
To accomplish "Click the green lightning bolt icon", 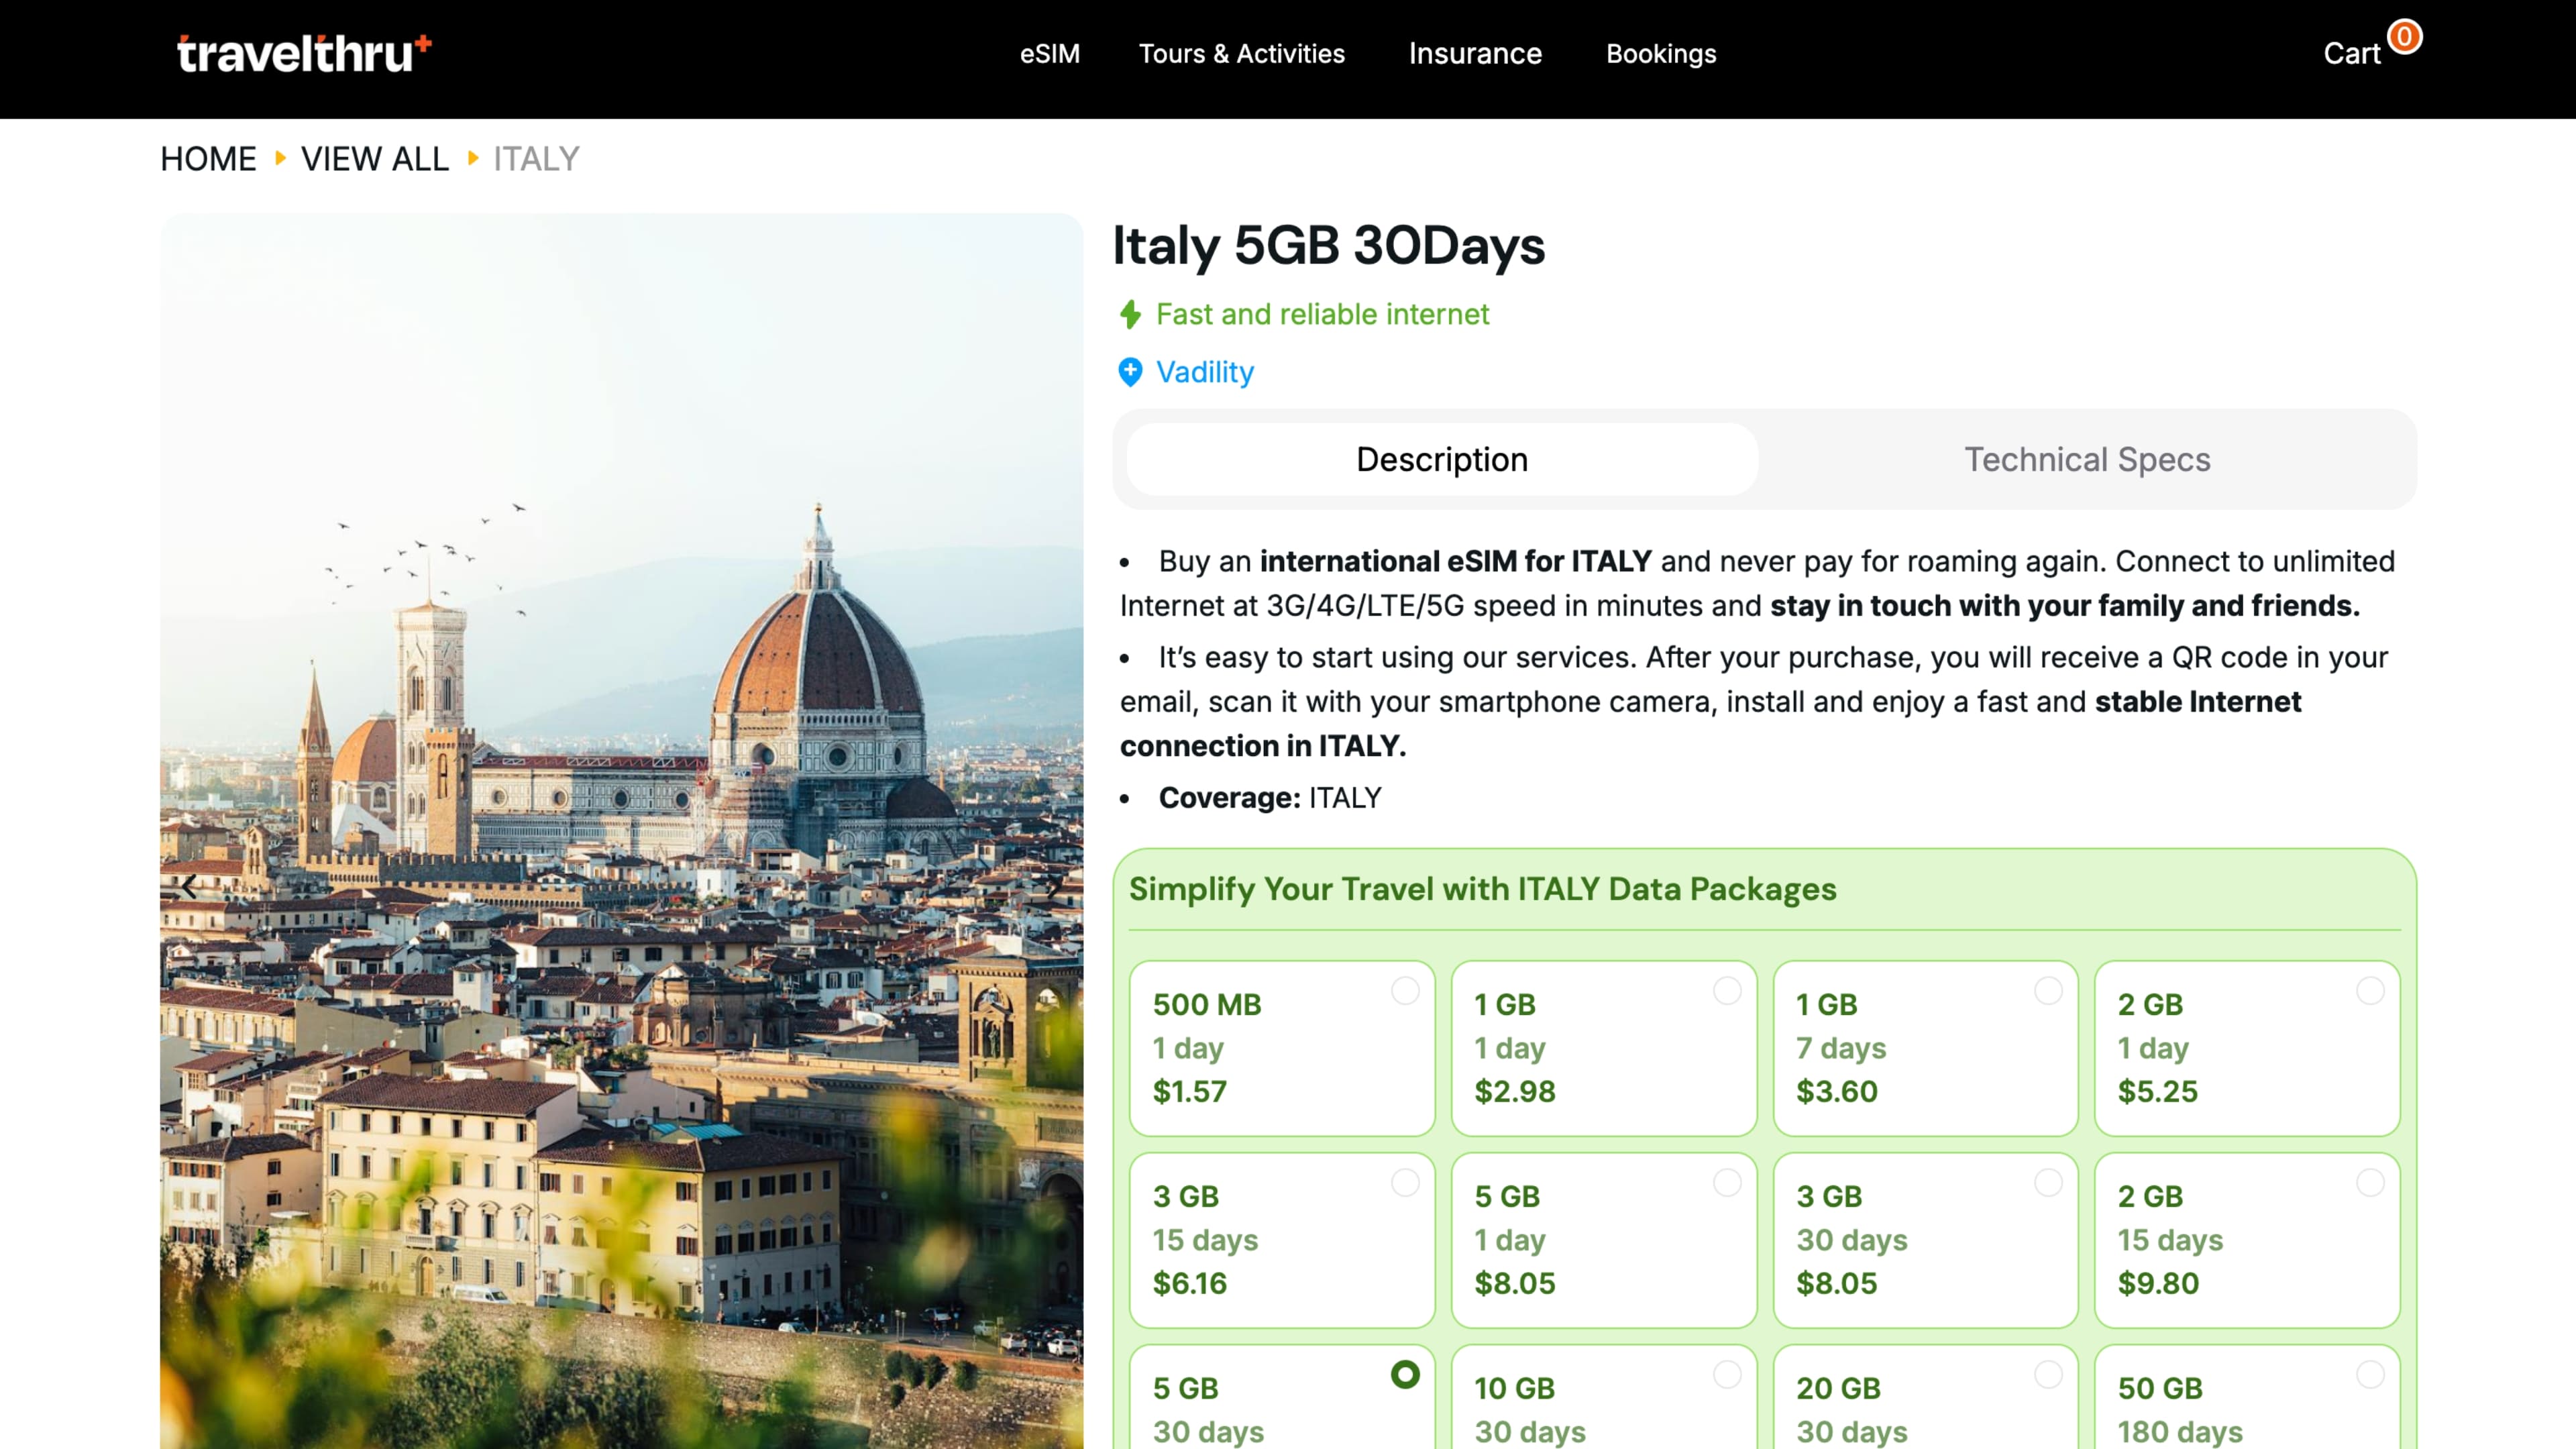I will click(1130, 314).
